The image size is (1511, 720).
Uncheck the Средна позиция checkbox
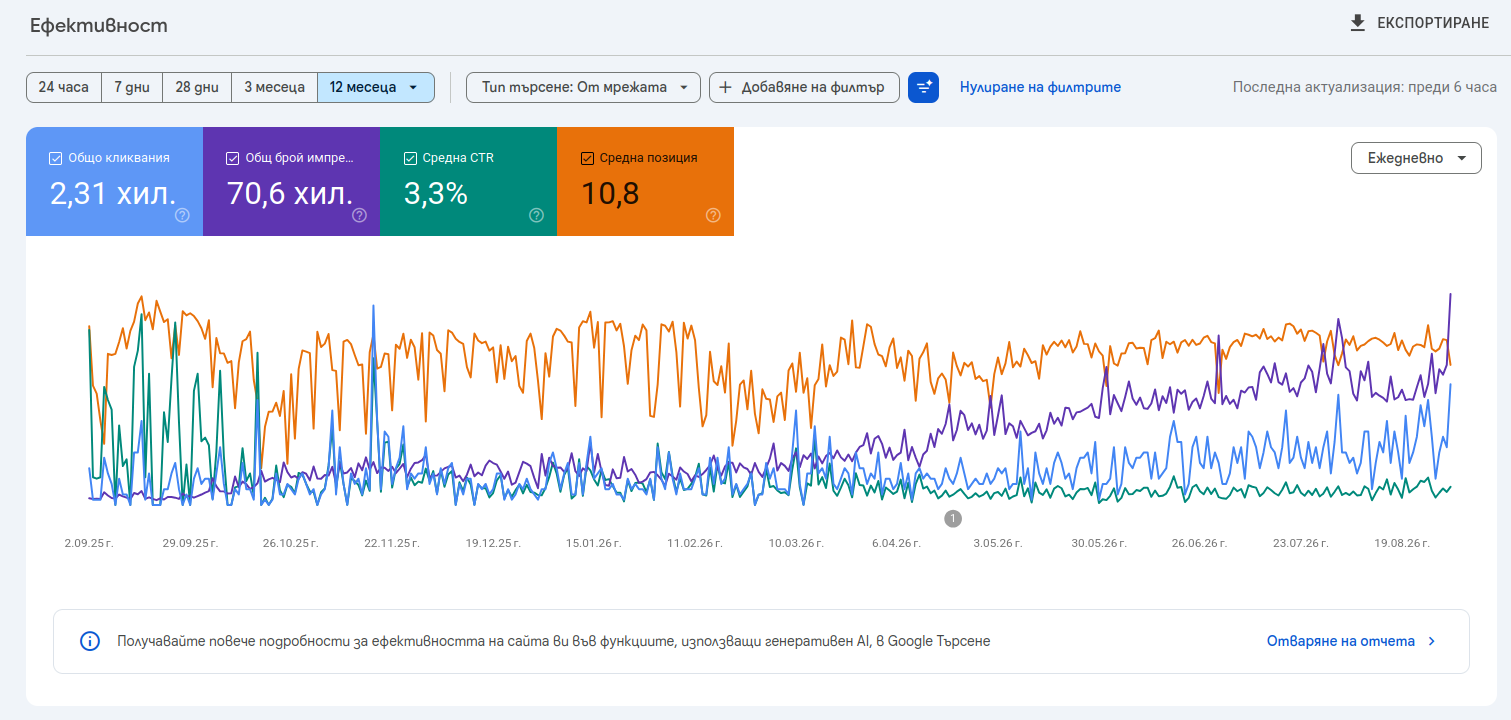587,158
